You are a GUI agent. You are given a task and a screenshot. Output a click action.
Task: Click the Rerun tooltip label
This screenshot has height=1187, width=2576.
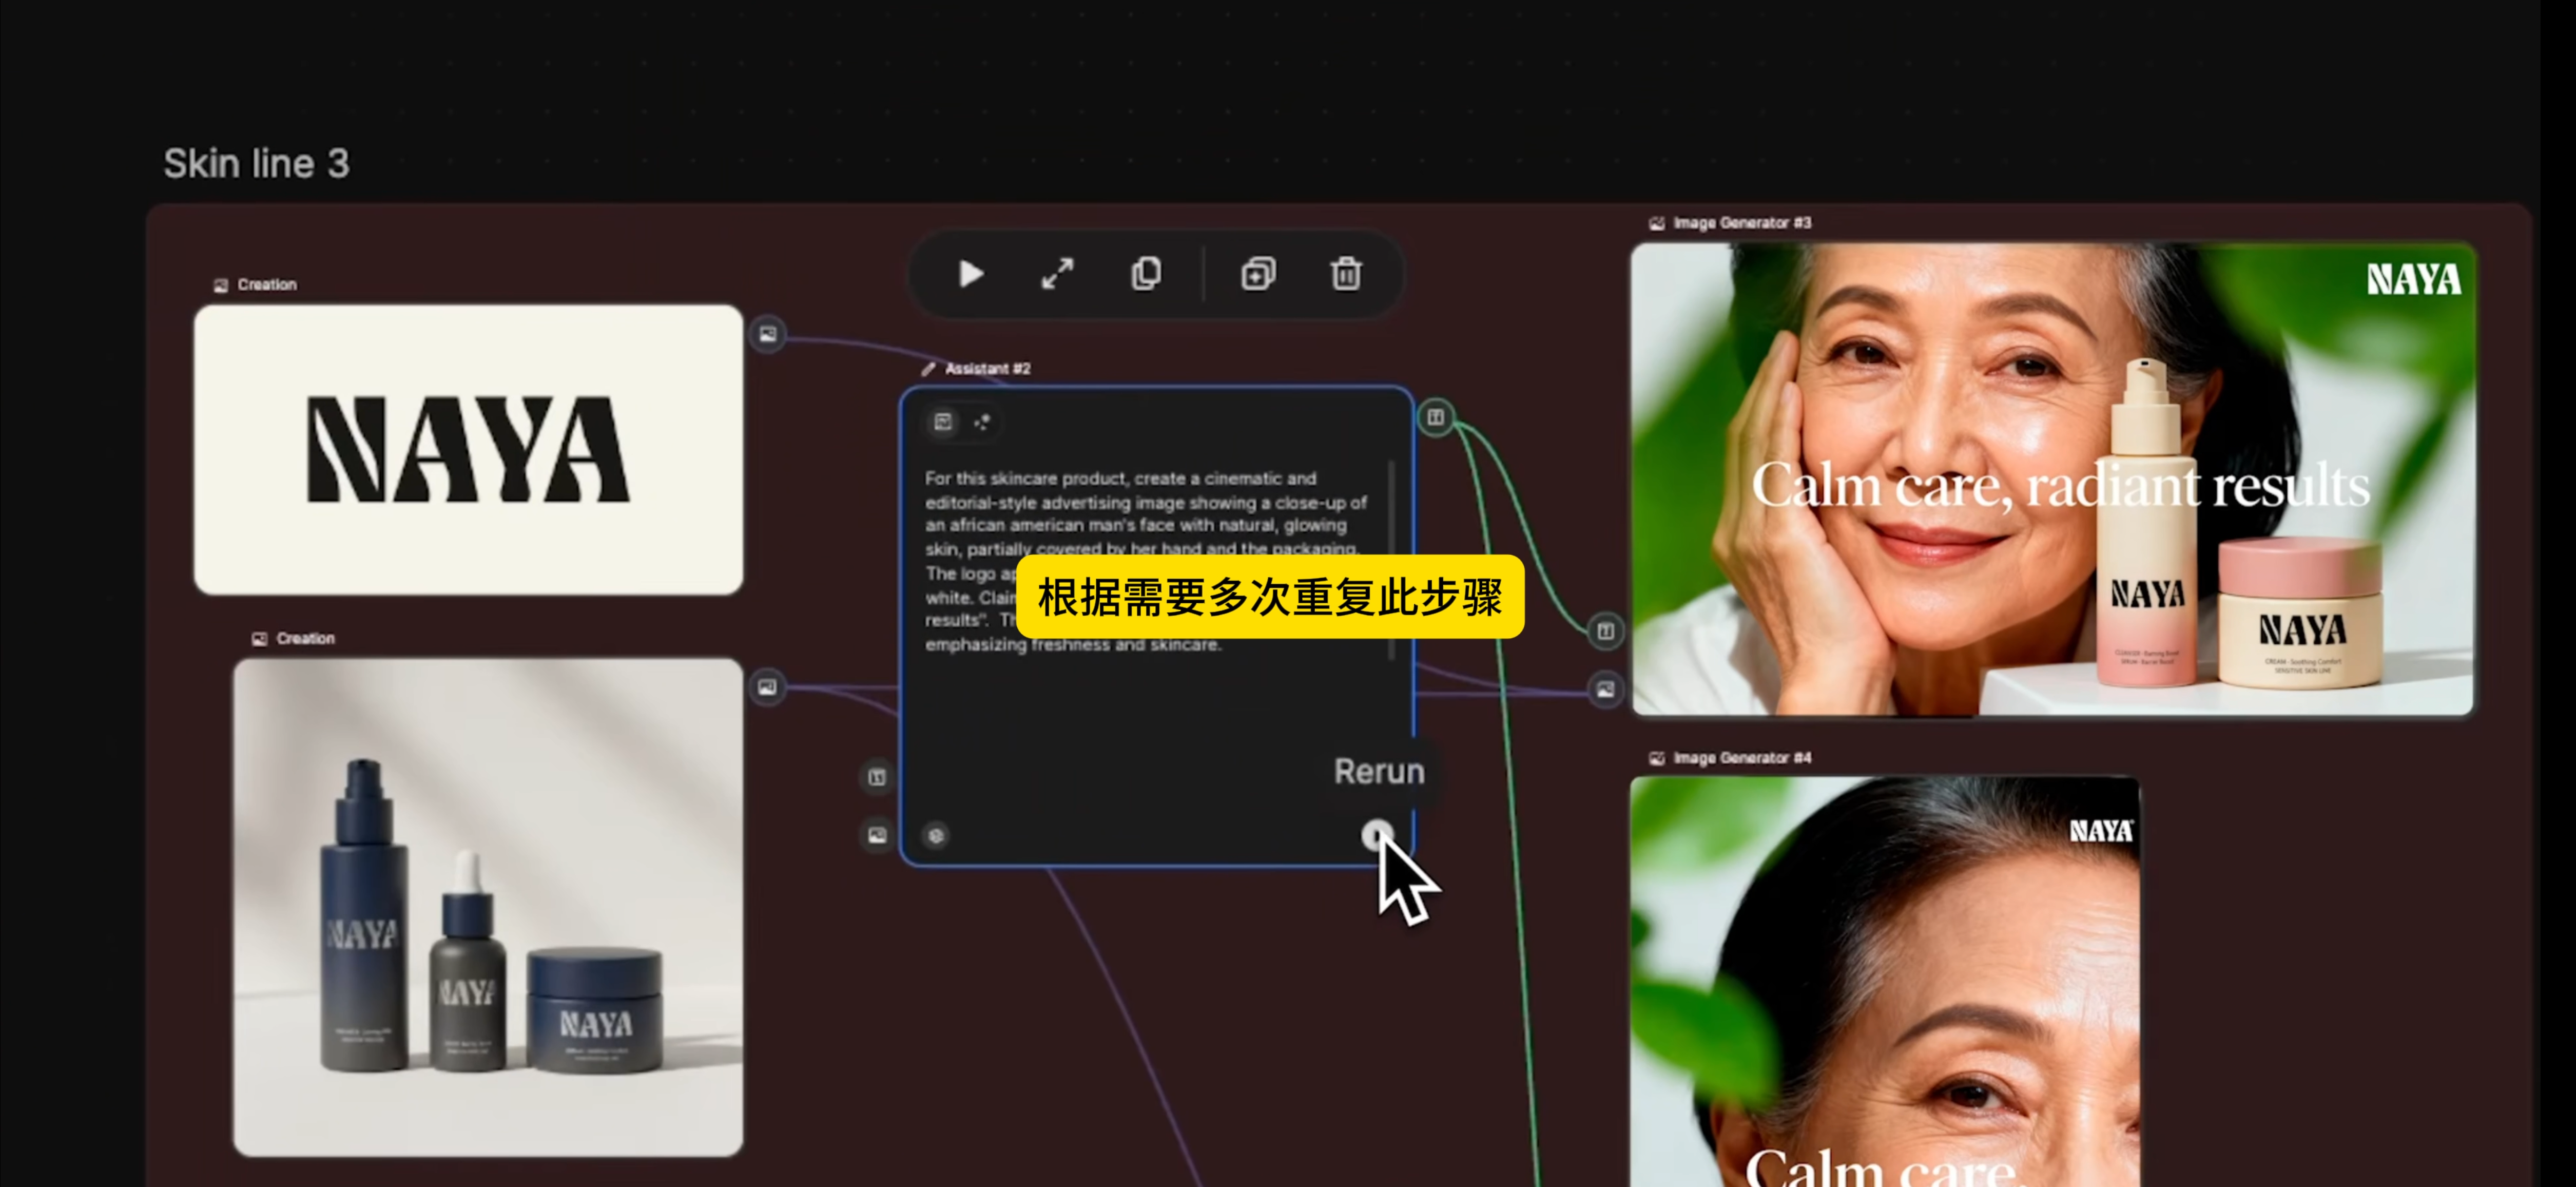point(1379,771)
